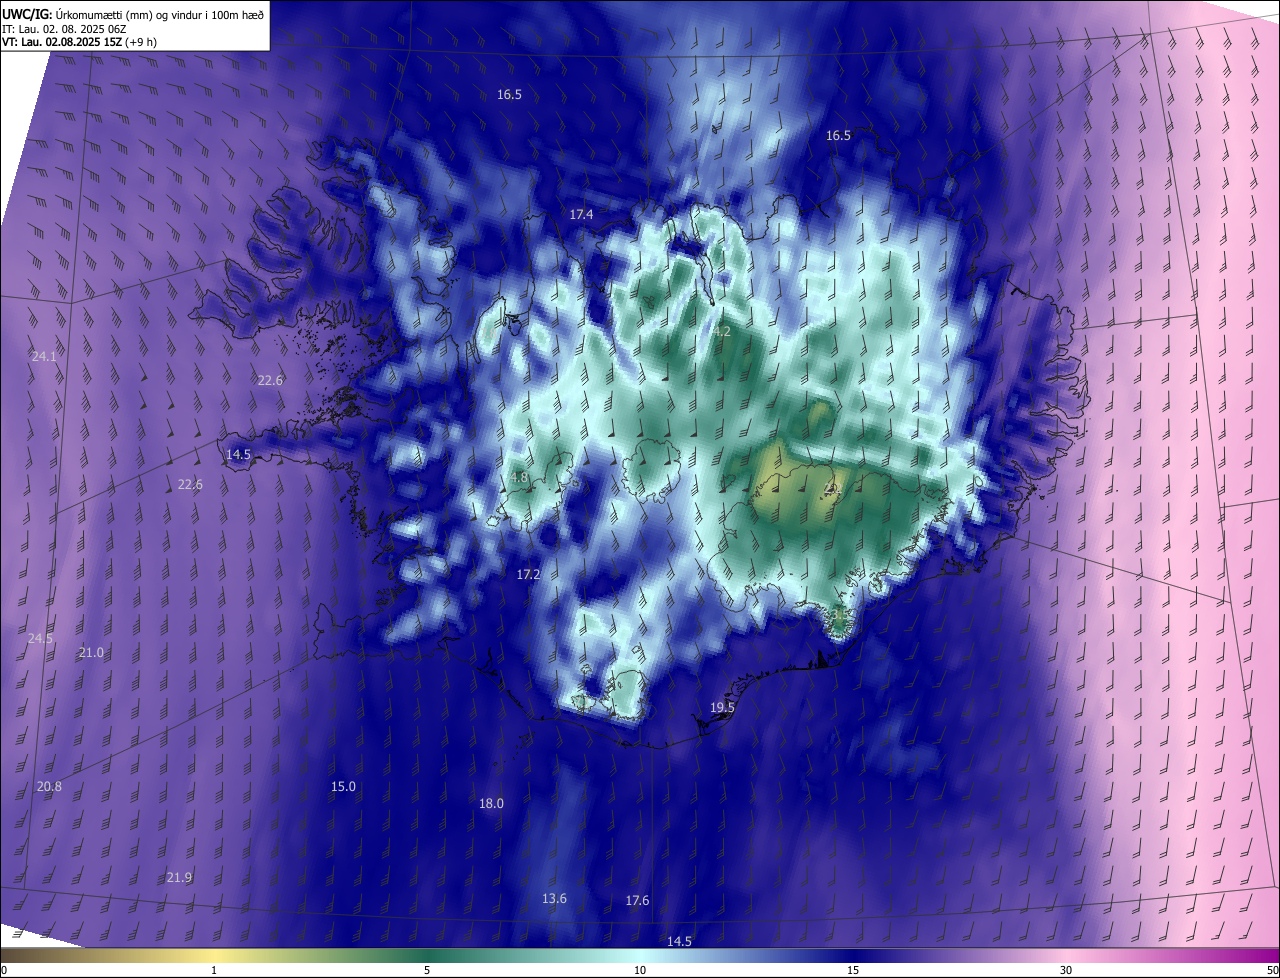This screenshot has width=1280, height=978.
Task: Click the colorbar tick label 30
Action: click(x=1066, y=971)
